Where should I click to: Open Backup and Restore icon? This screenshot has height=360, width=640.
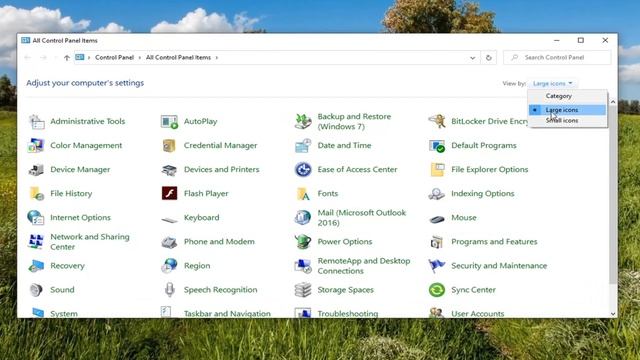[303, 122]
